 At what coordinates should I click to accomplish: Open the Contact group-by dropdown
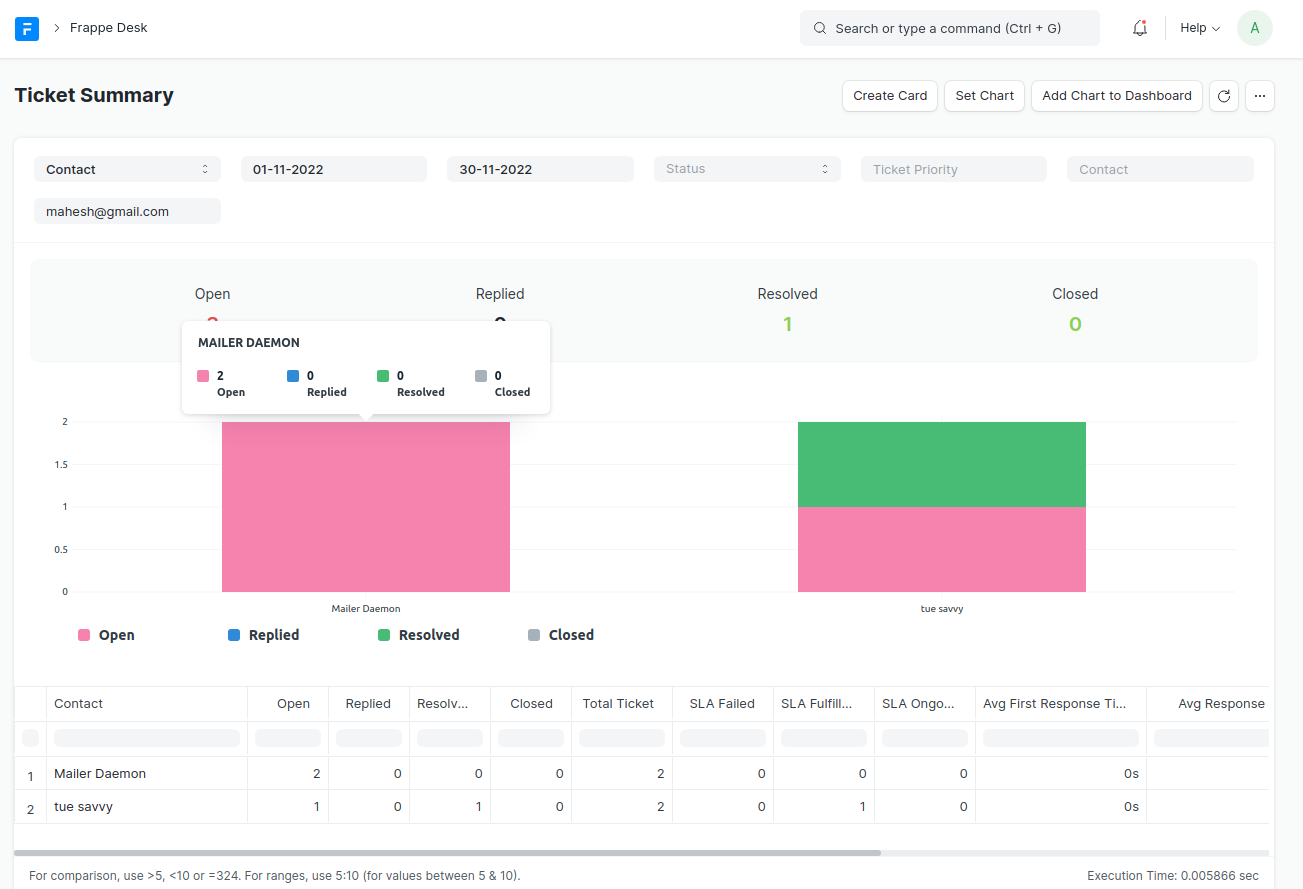pyautogui.click(x=127, y=168)
